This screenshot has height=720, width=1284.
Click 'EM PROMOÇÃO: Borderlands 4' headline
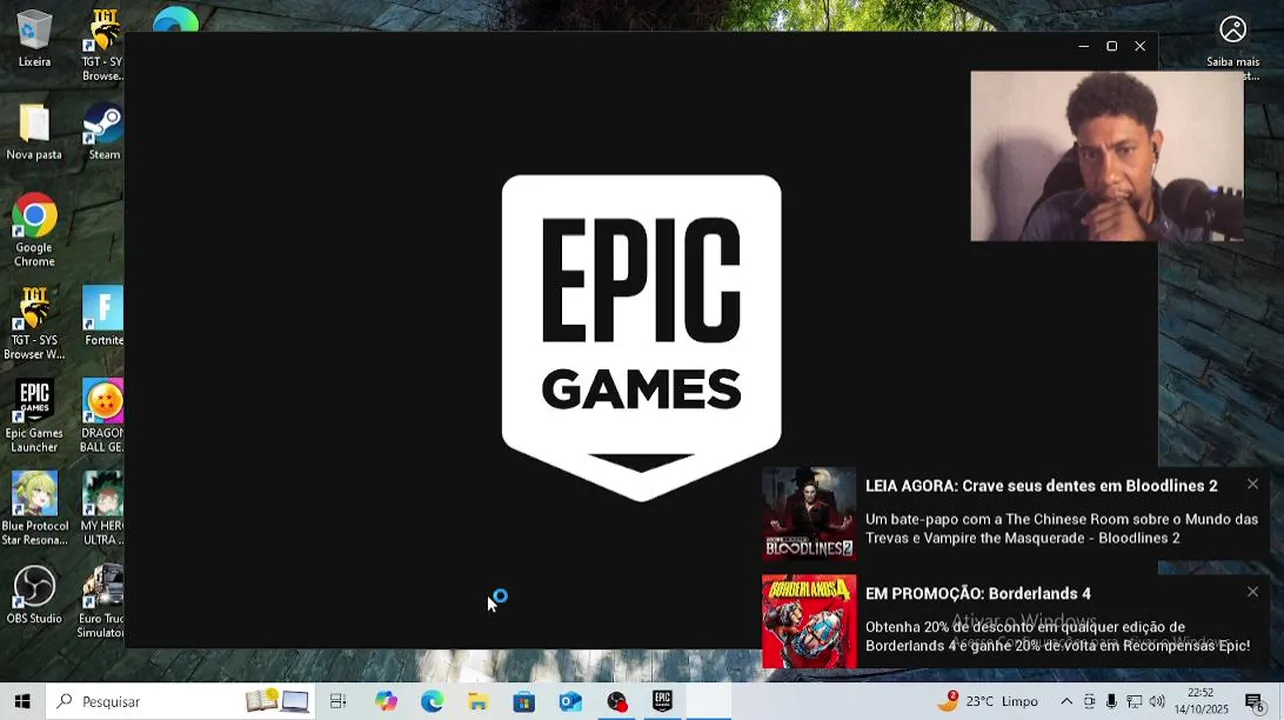click(978, 594)
